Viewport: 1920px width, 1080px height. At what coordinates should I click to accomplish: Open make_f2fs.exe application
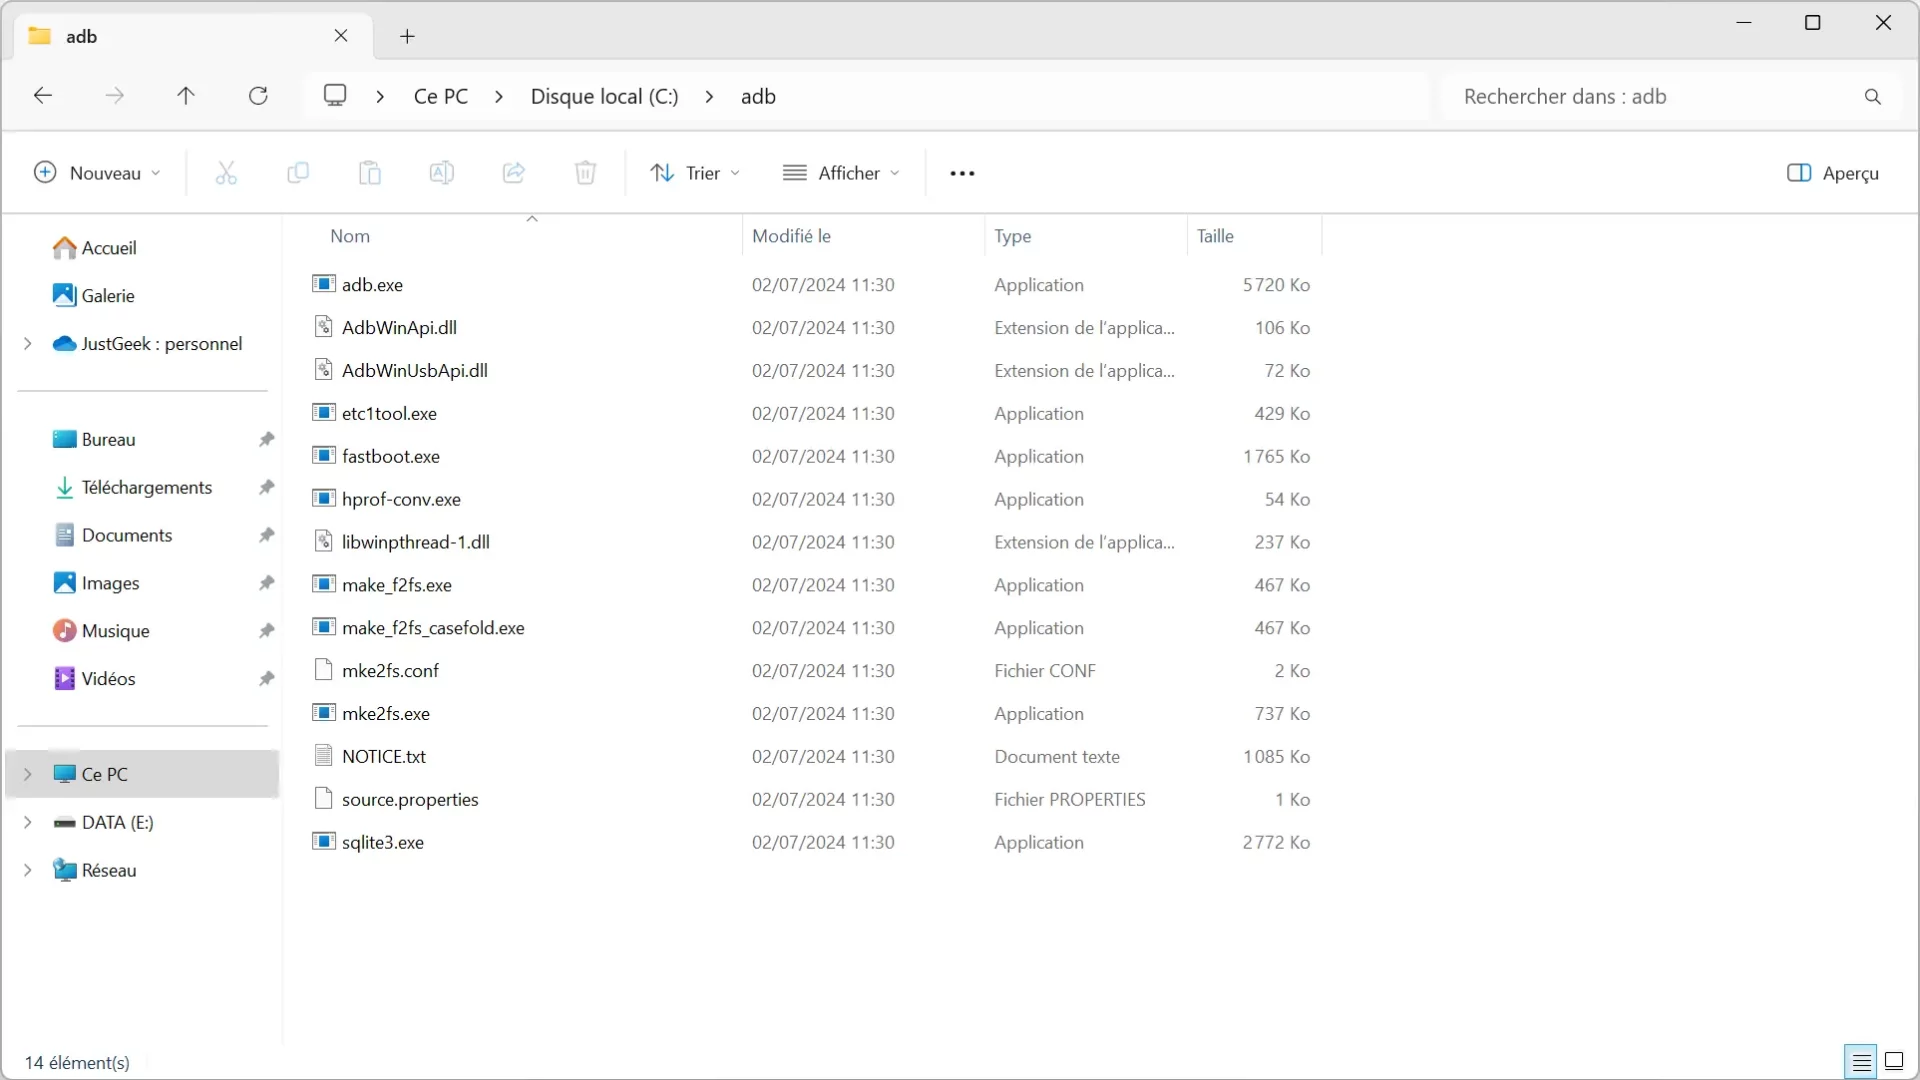(x=397, y=584)
